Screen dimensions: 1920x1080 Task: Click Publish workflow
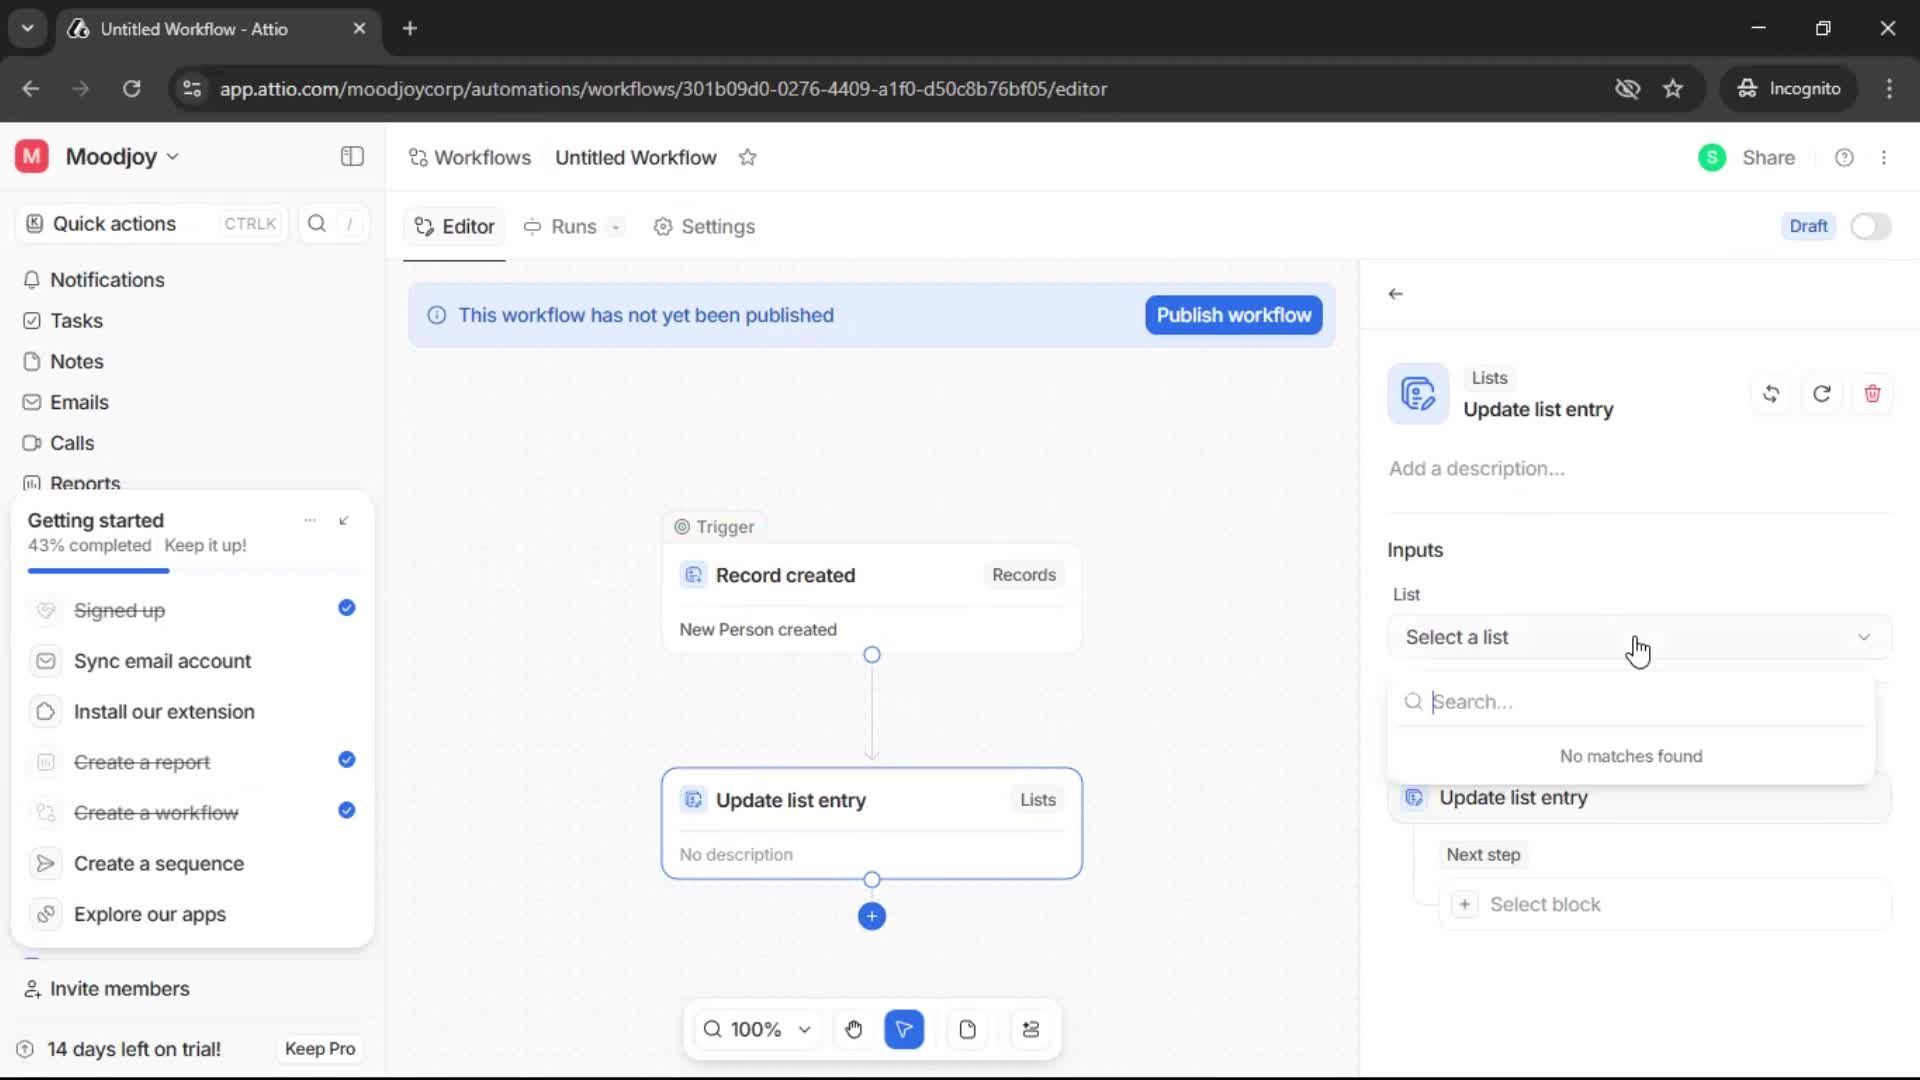[x=1232, y=315]
